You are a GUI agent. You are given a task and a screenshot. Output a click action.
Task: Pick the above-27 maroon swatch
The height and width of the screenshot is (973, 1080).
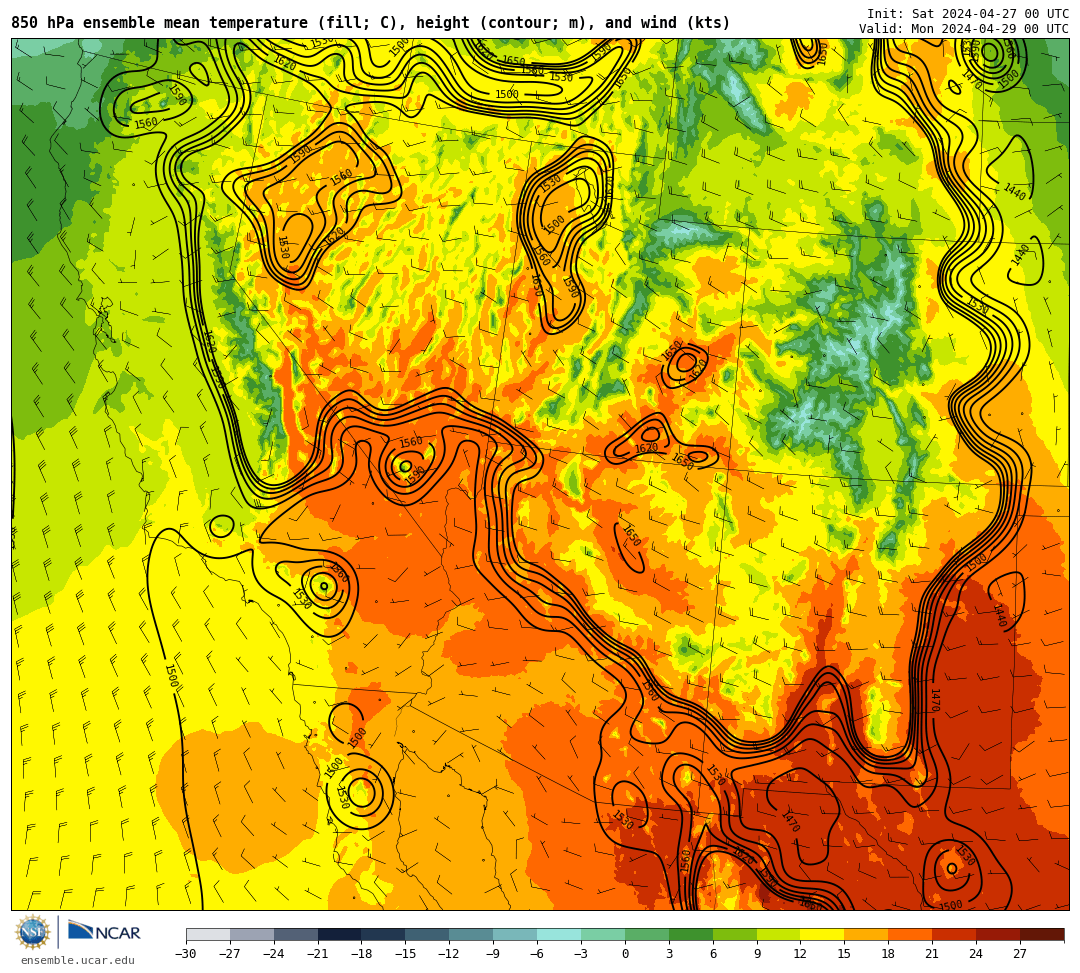pos(1042,934)
